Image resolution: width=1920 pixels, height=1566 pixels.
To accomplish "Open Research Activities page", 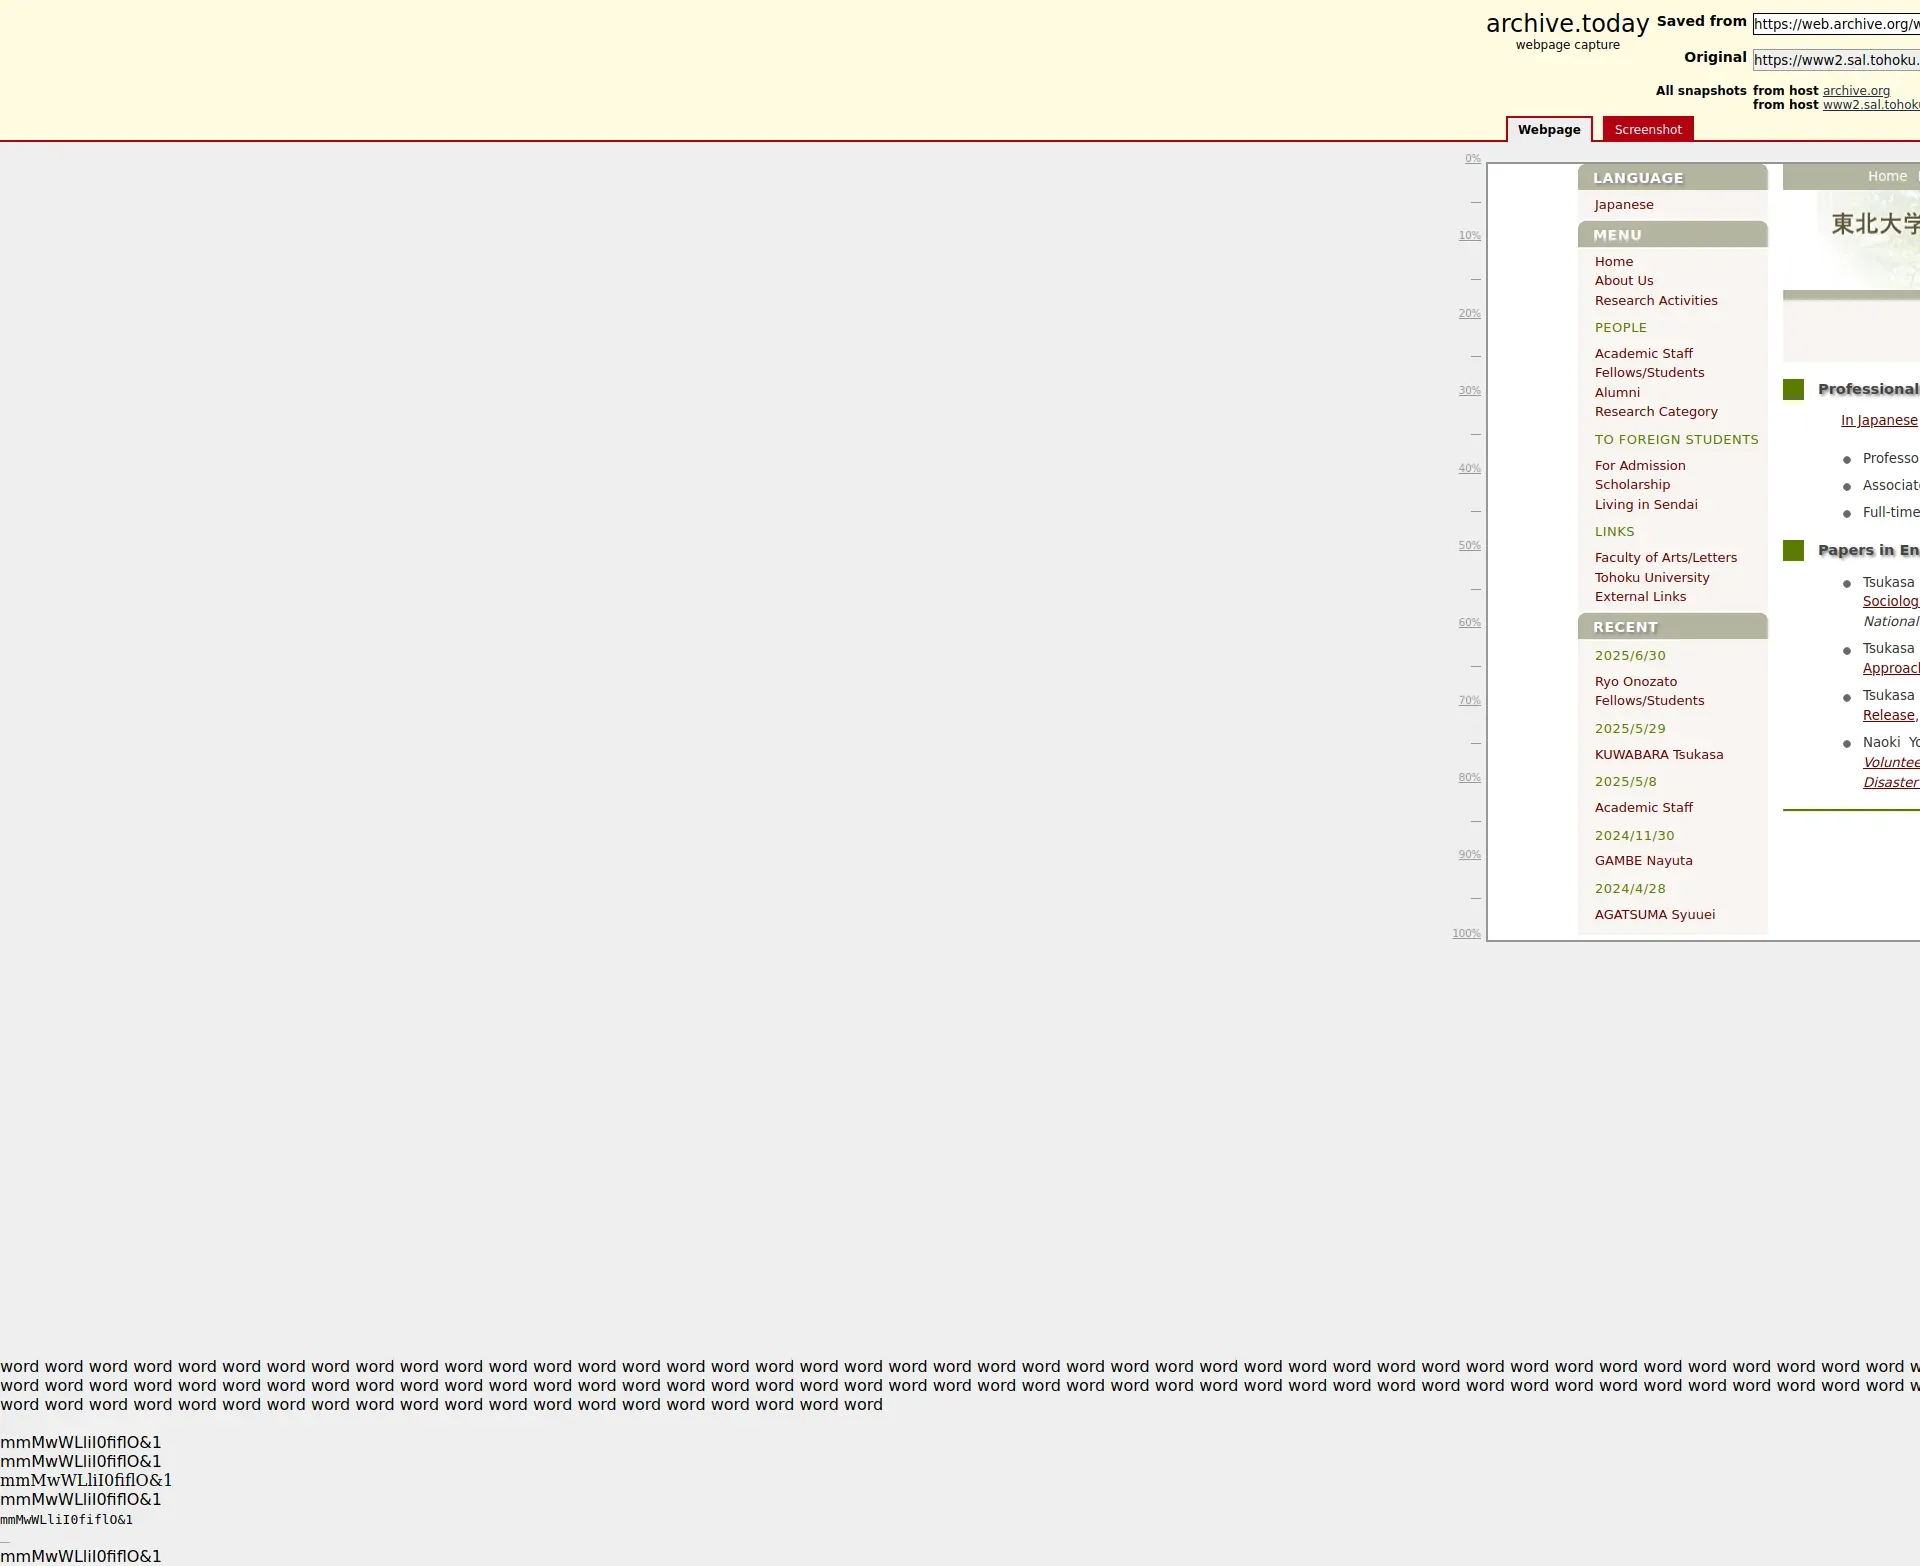I will click(x=1655, y=301).
